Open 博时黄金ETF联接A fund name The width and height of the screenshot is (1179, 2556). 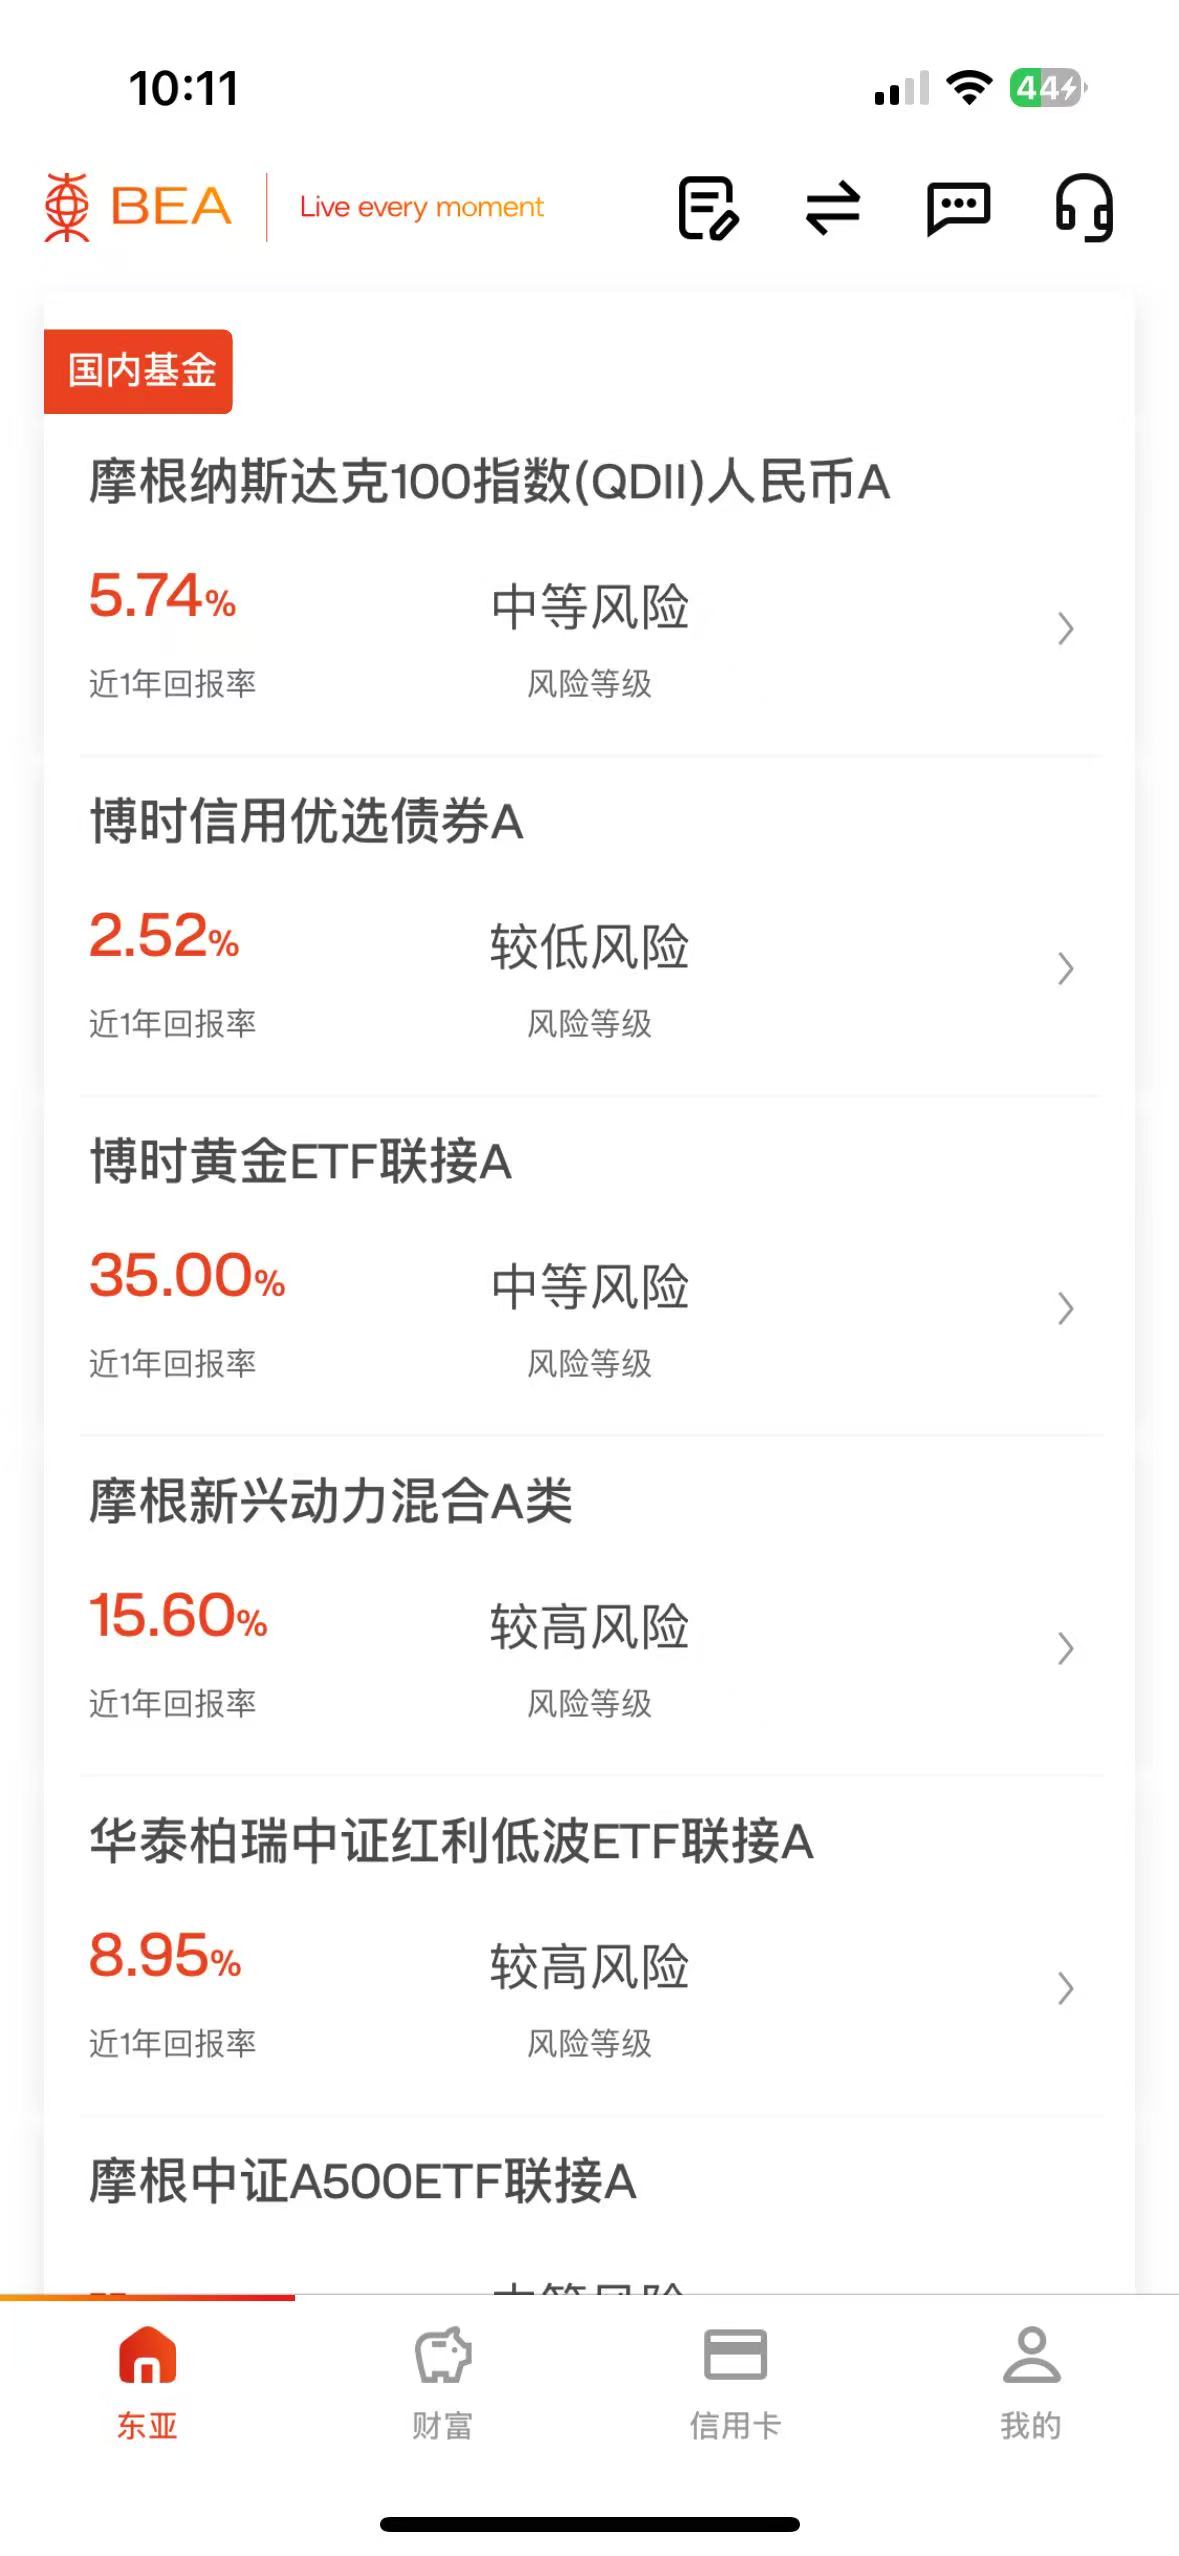click(301, 1162)
